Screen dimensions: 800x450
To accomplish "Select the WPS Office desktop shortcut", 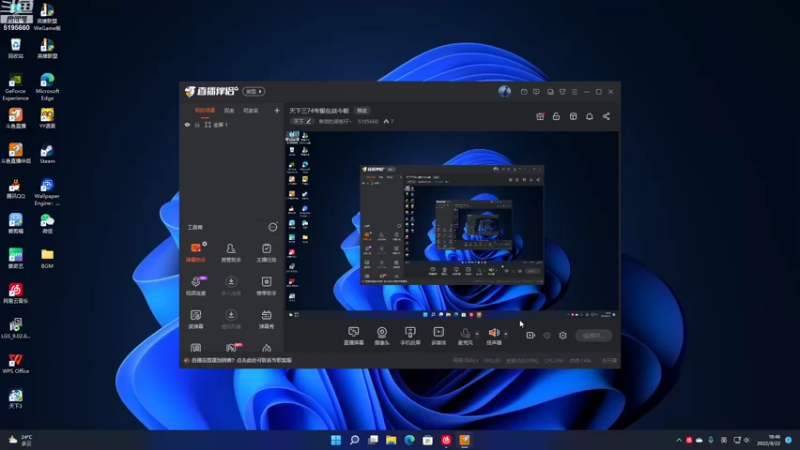I will pyautogui.click(x=15, y=363).
